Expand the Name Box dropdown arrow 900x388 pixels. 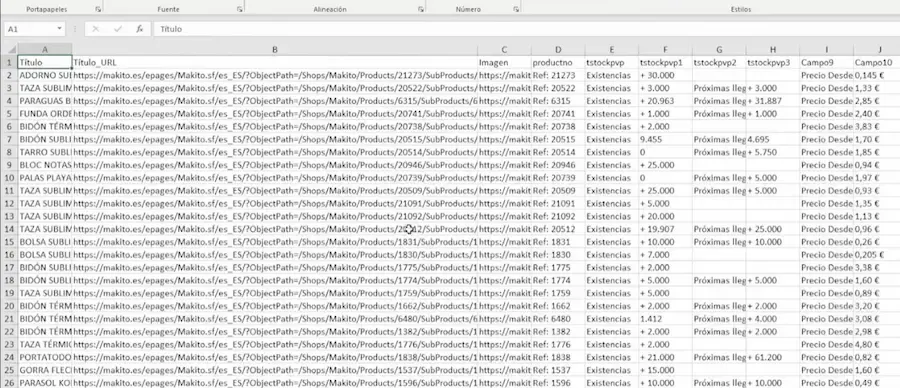(60, 29)
